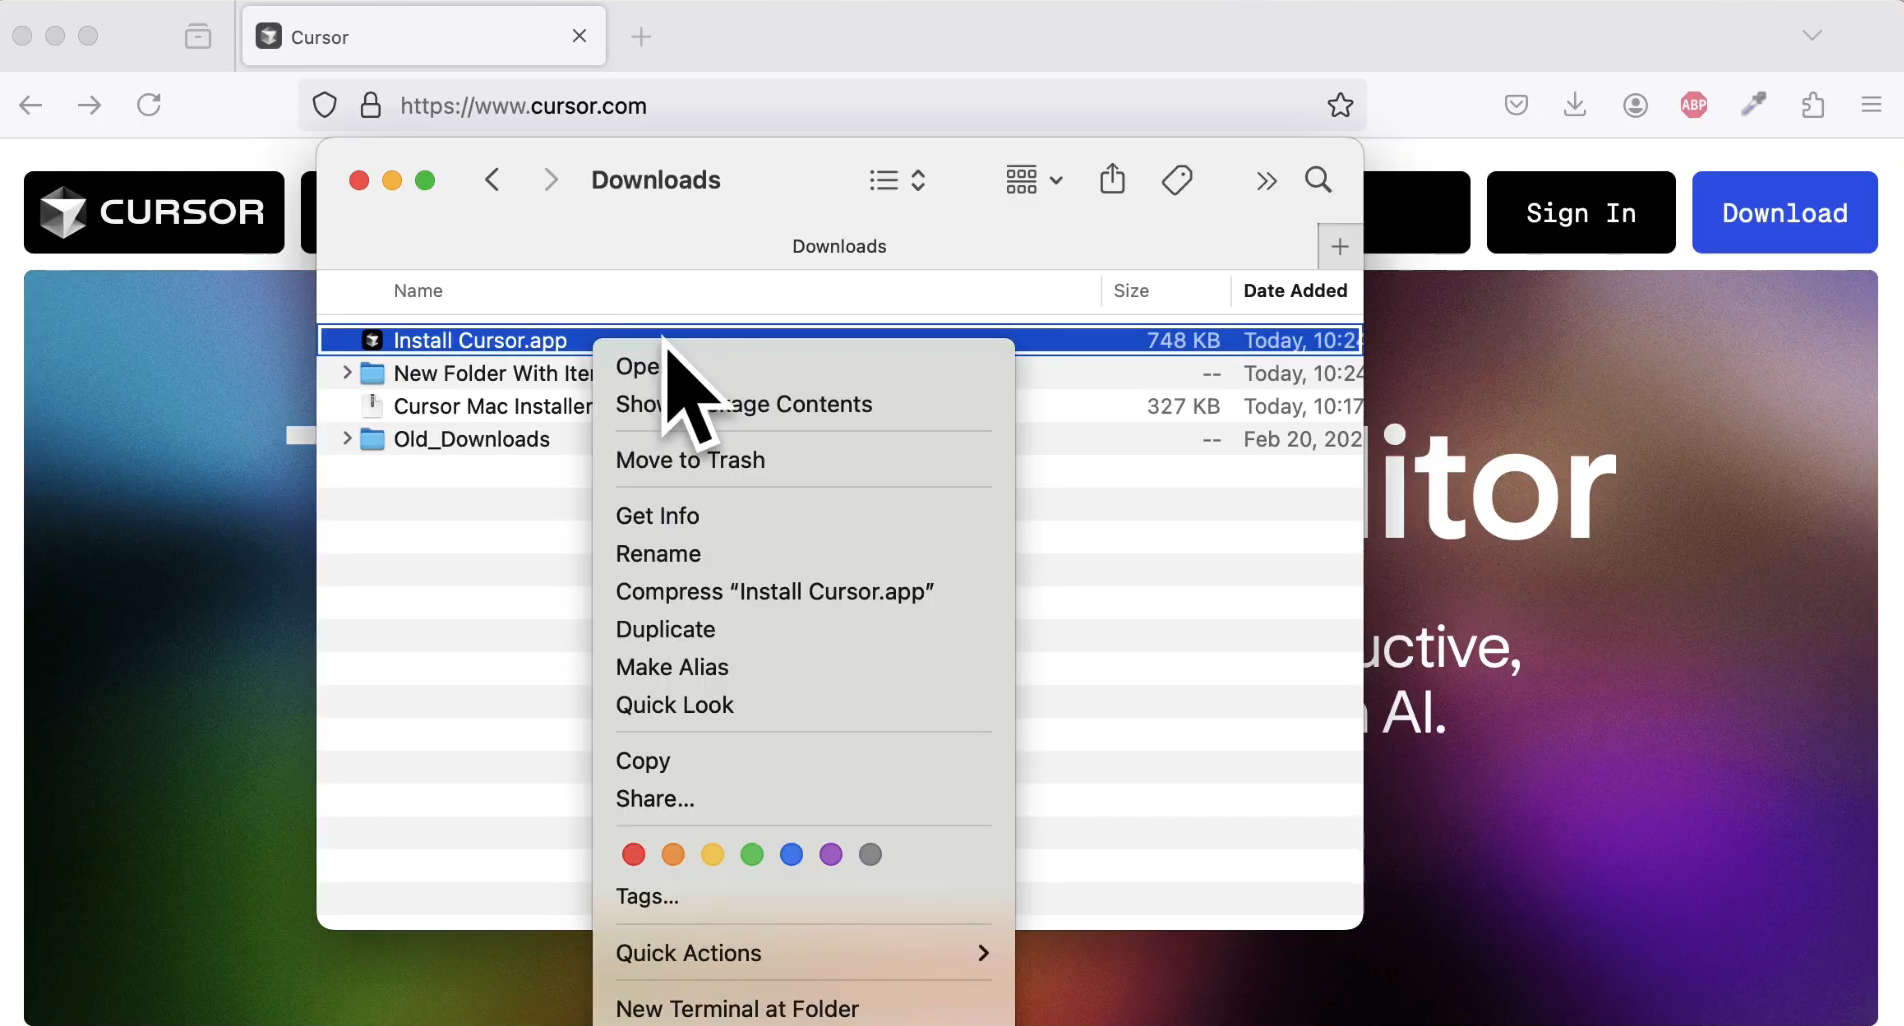Apply the yellow tag color
The image size is (1904, 1026).
pyautogui.click(x=712, y=854)
